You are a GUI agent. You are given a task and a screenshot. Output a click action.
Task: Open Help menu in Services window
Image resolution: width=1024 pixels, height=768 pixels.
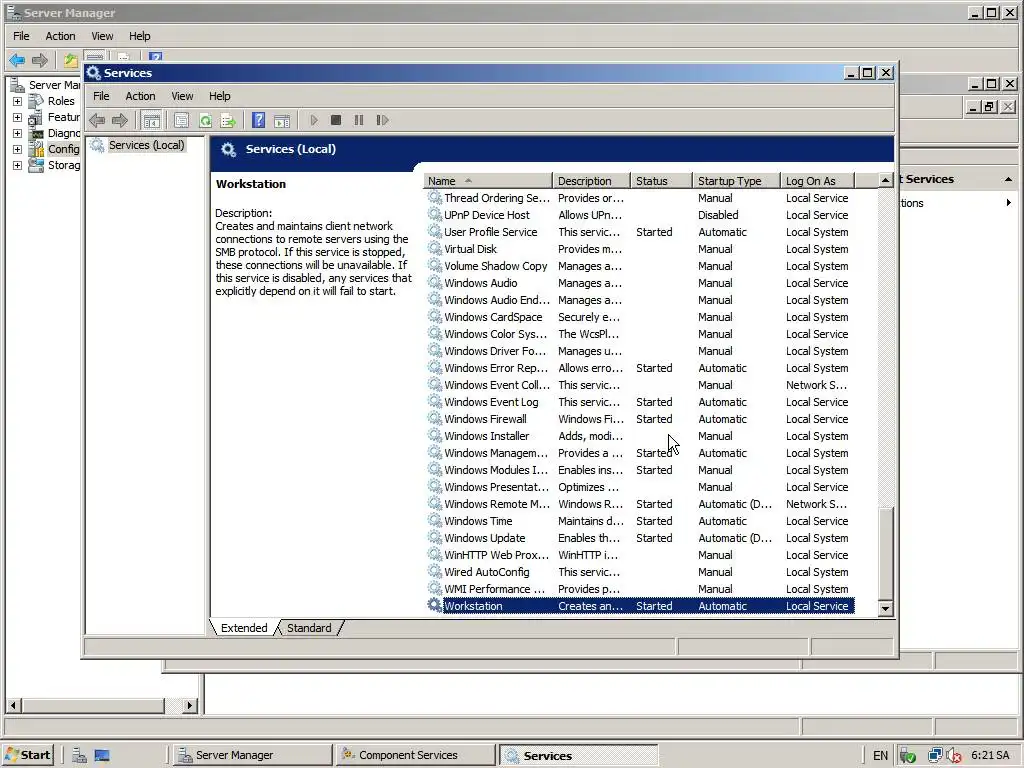coord(219,96)
